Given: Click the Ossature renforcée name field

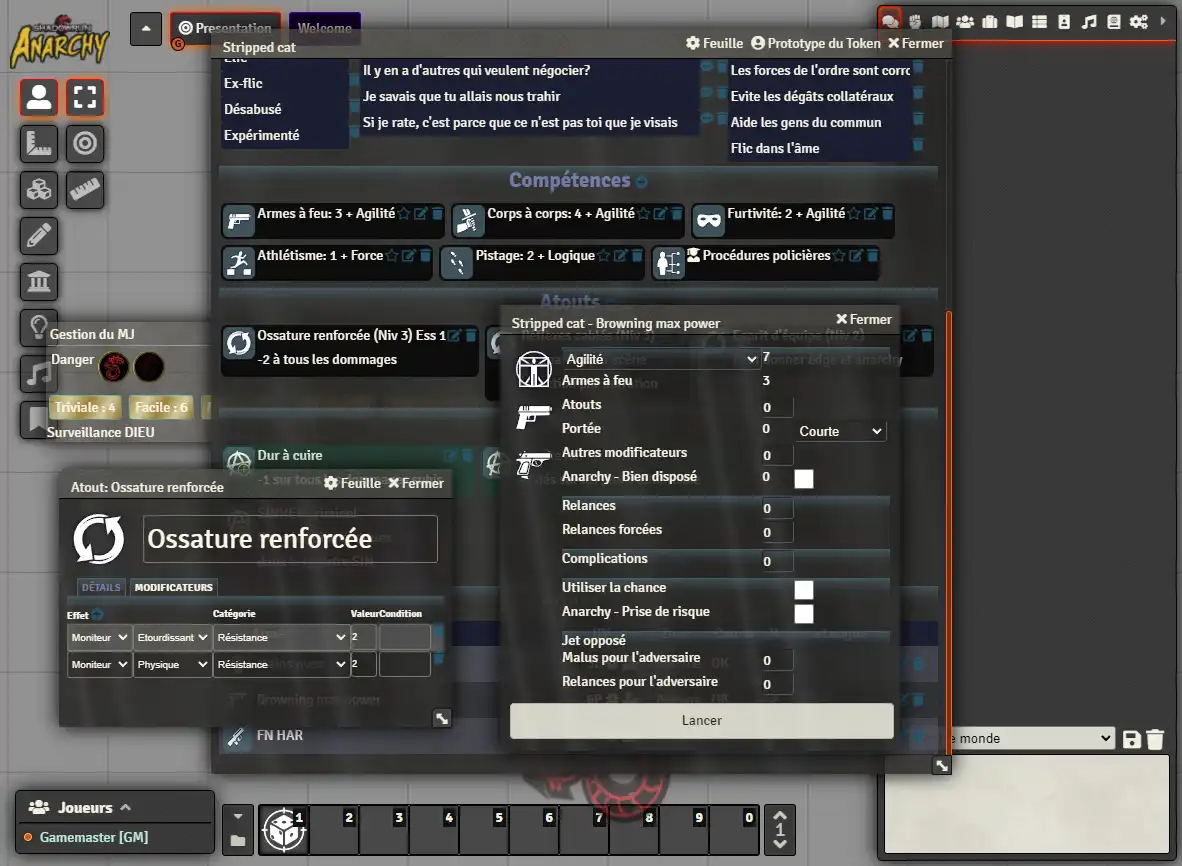Looking at the screenshot, I should click(x=290, y=539).
